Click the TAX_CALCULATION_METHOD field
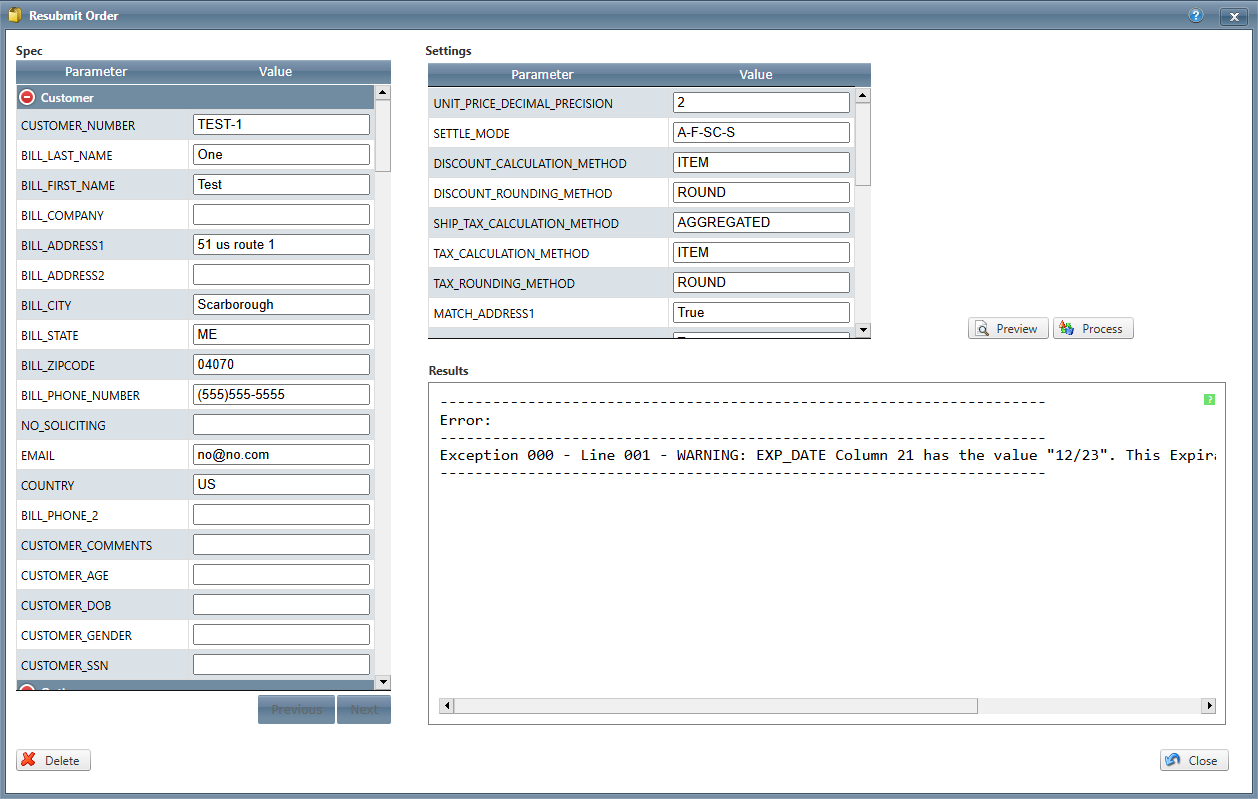This screenshot has width=1258, height=799. pyautogui.click(x=761, y=252)
